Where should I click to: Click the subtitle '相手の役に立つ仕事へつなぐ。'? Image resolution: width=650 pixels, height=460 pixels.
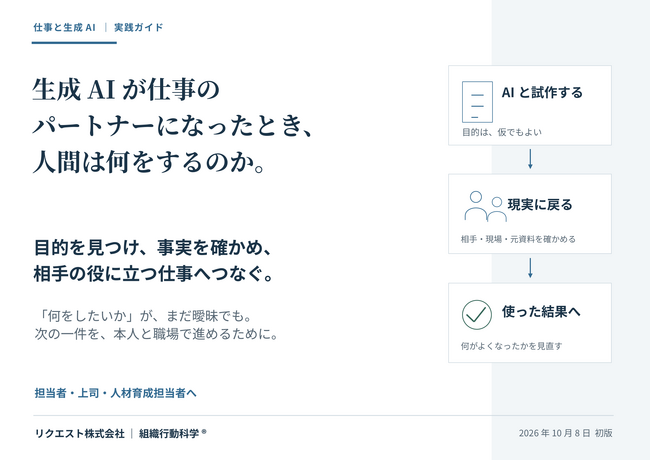[x=153, y=274]
